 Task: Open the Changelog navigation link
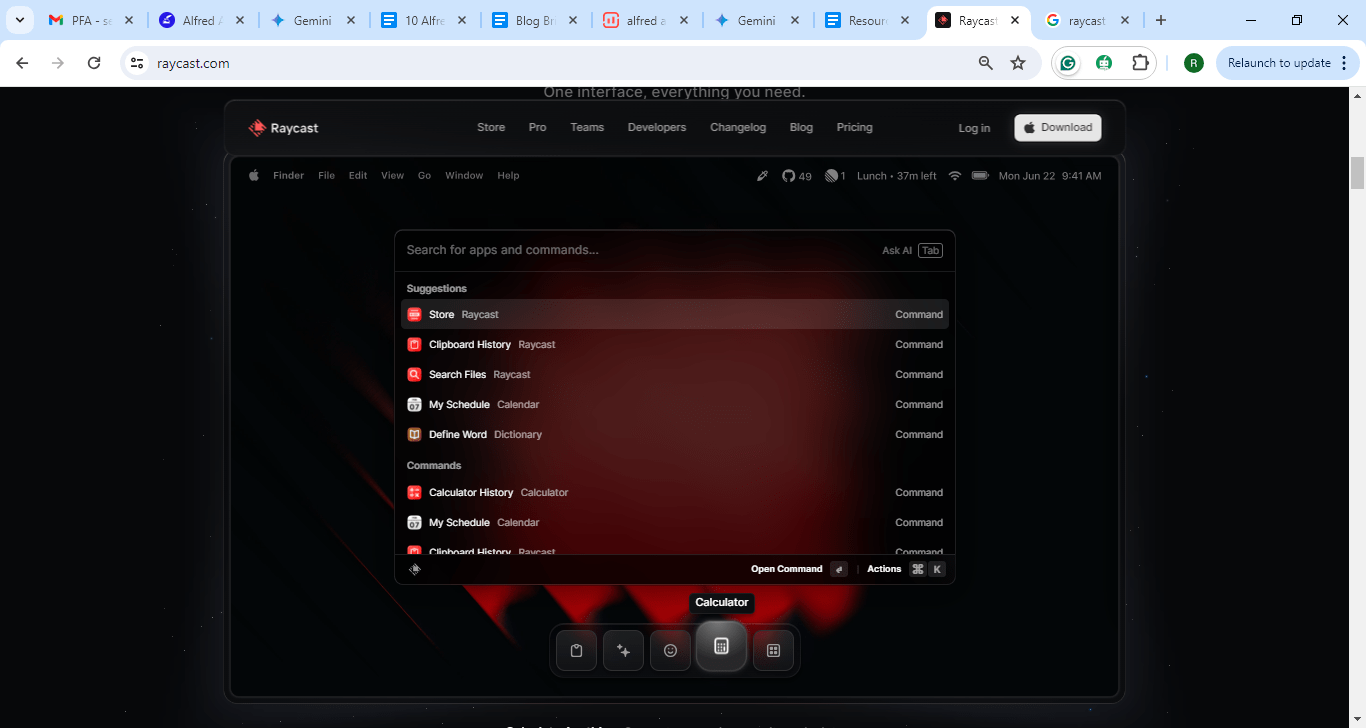click(738, 127)
